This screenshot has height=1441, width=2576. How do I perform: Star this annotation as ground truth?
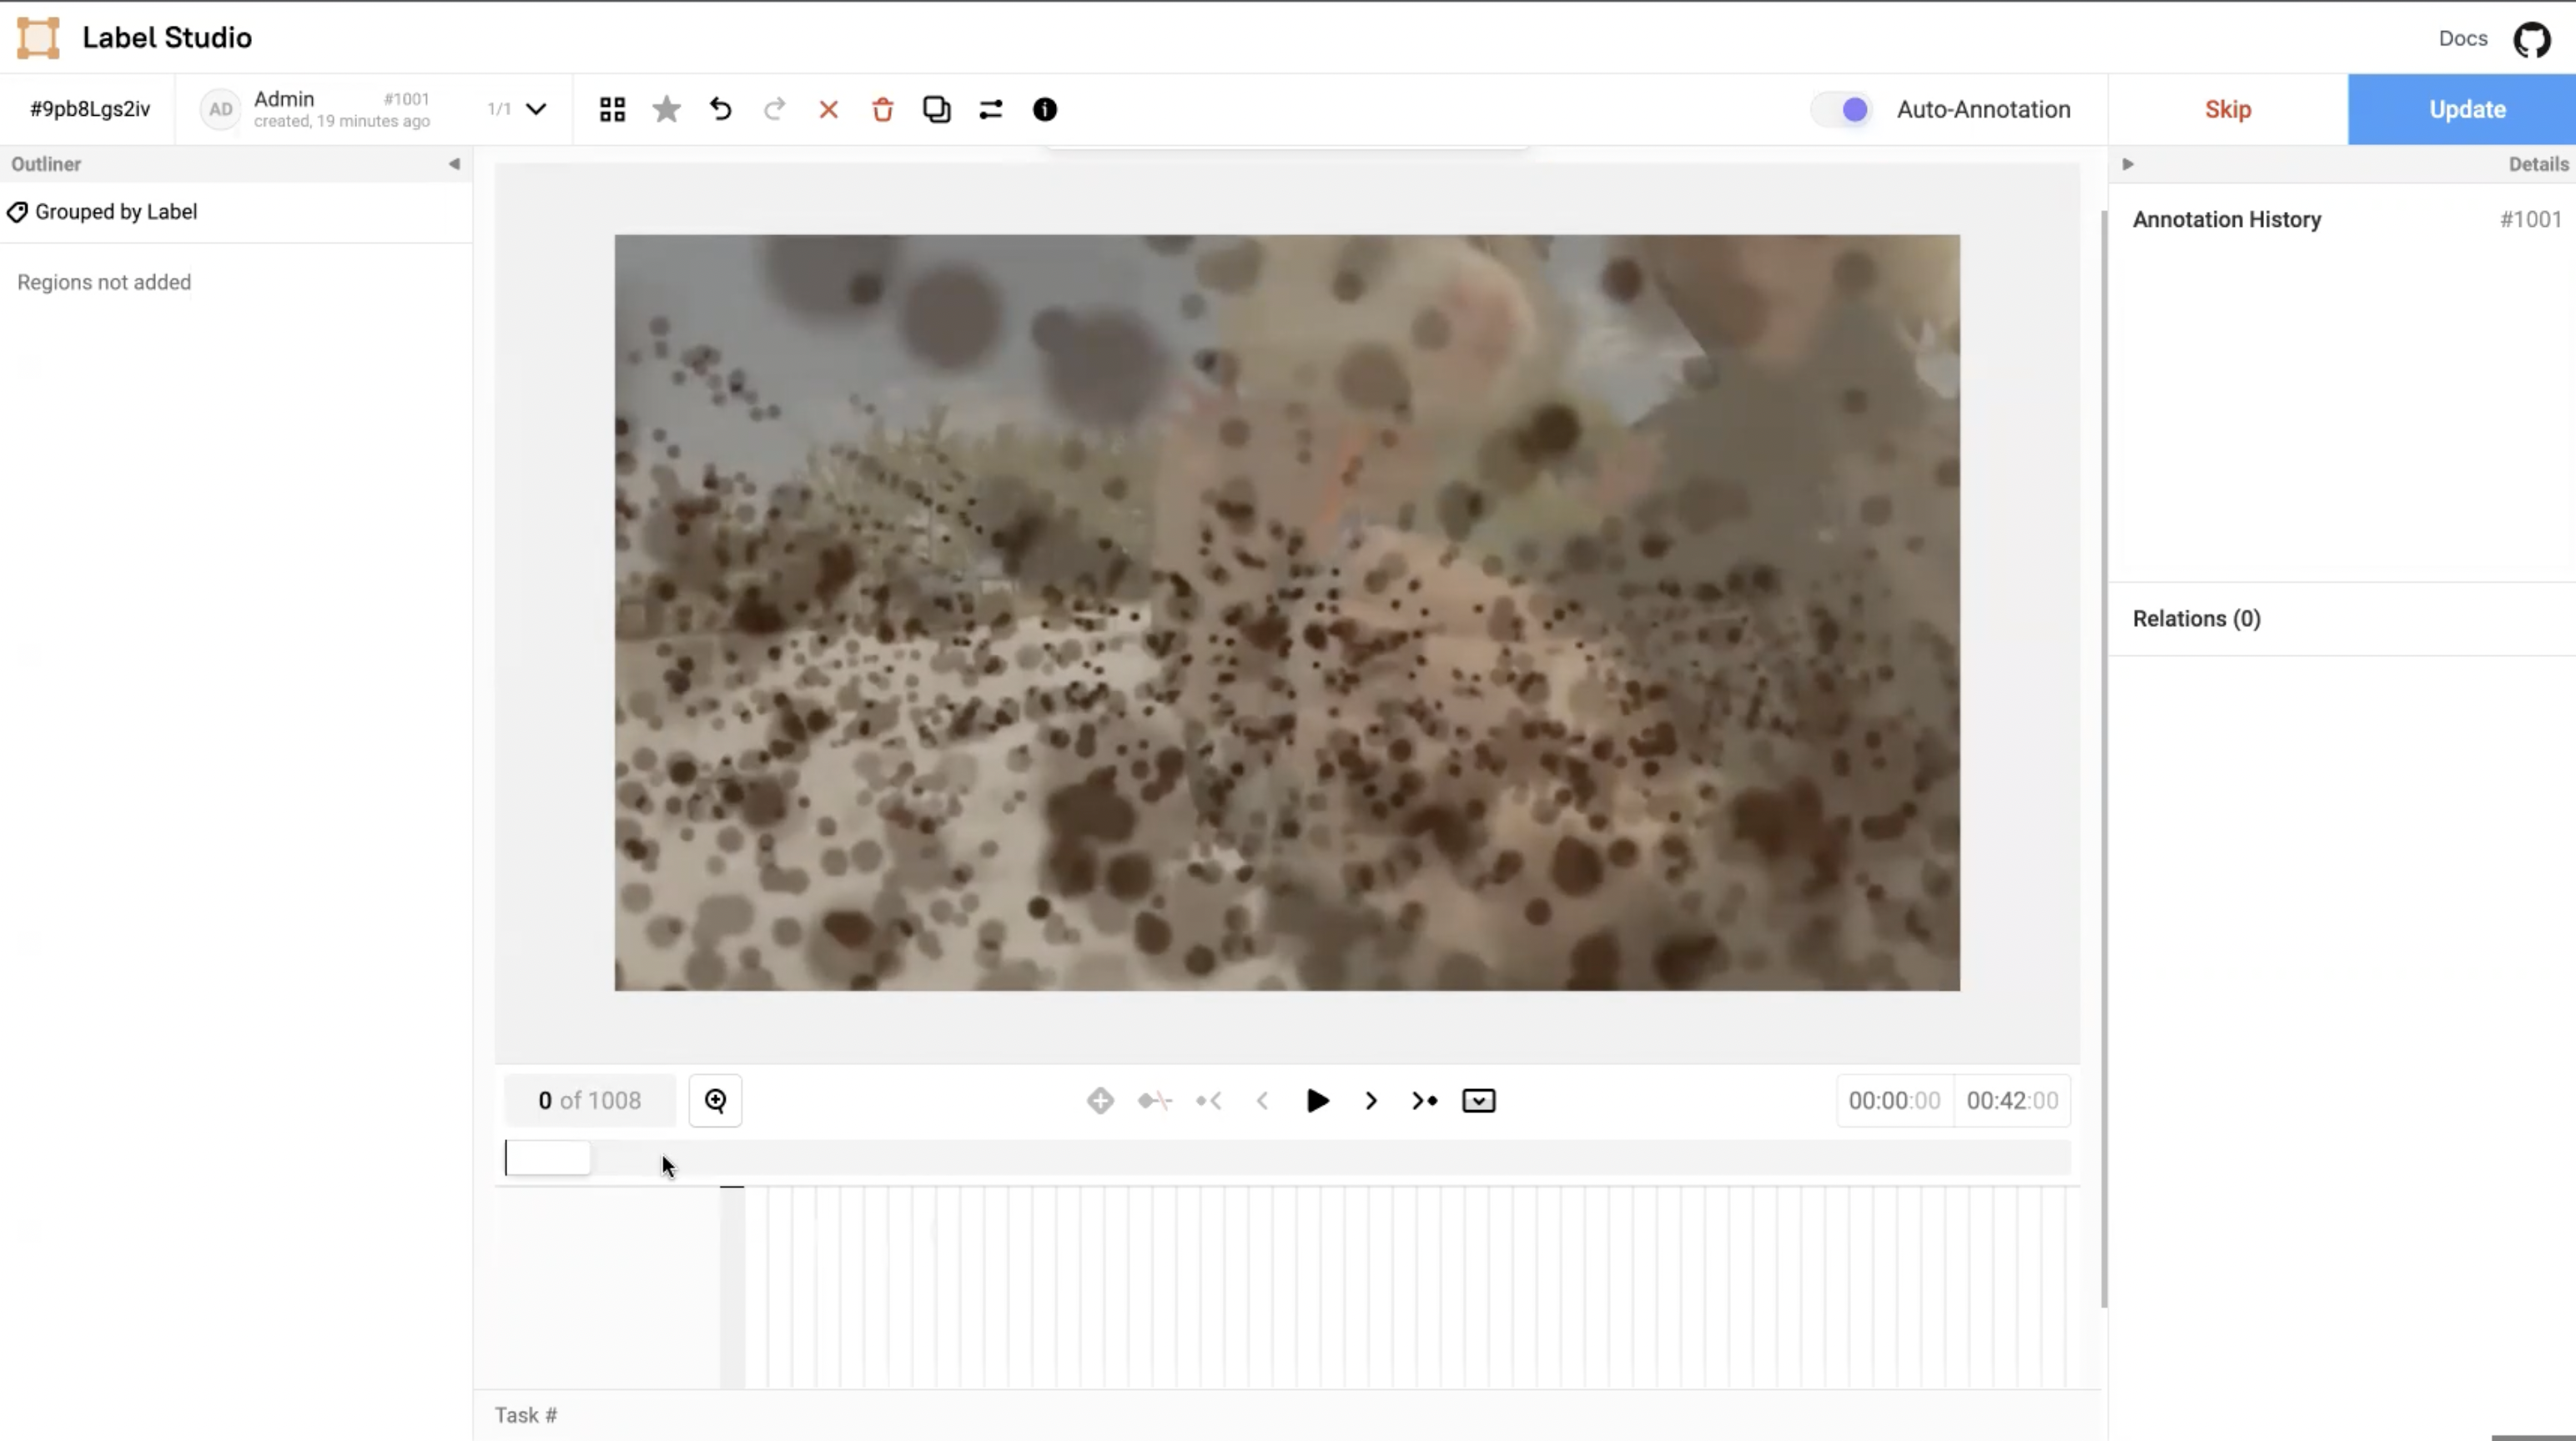pos(666,109)
